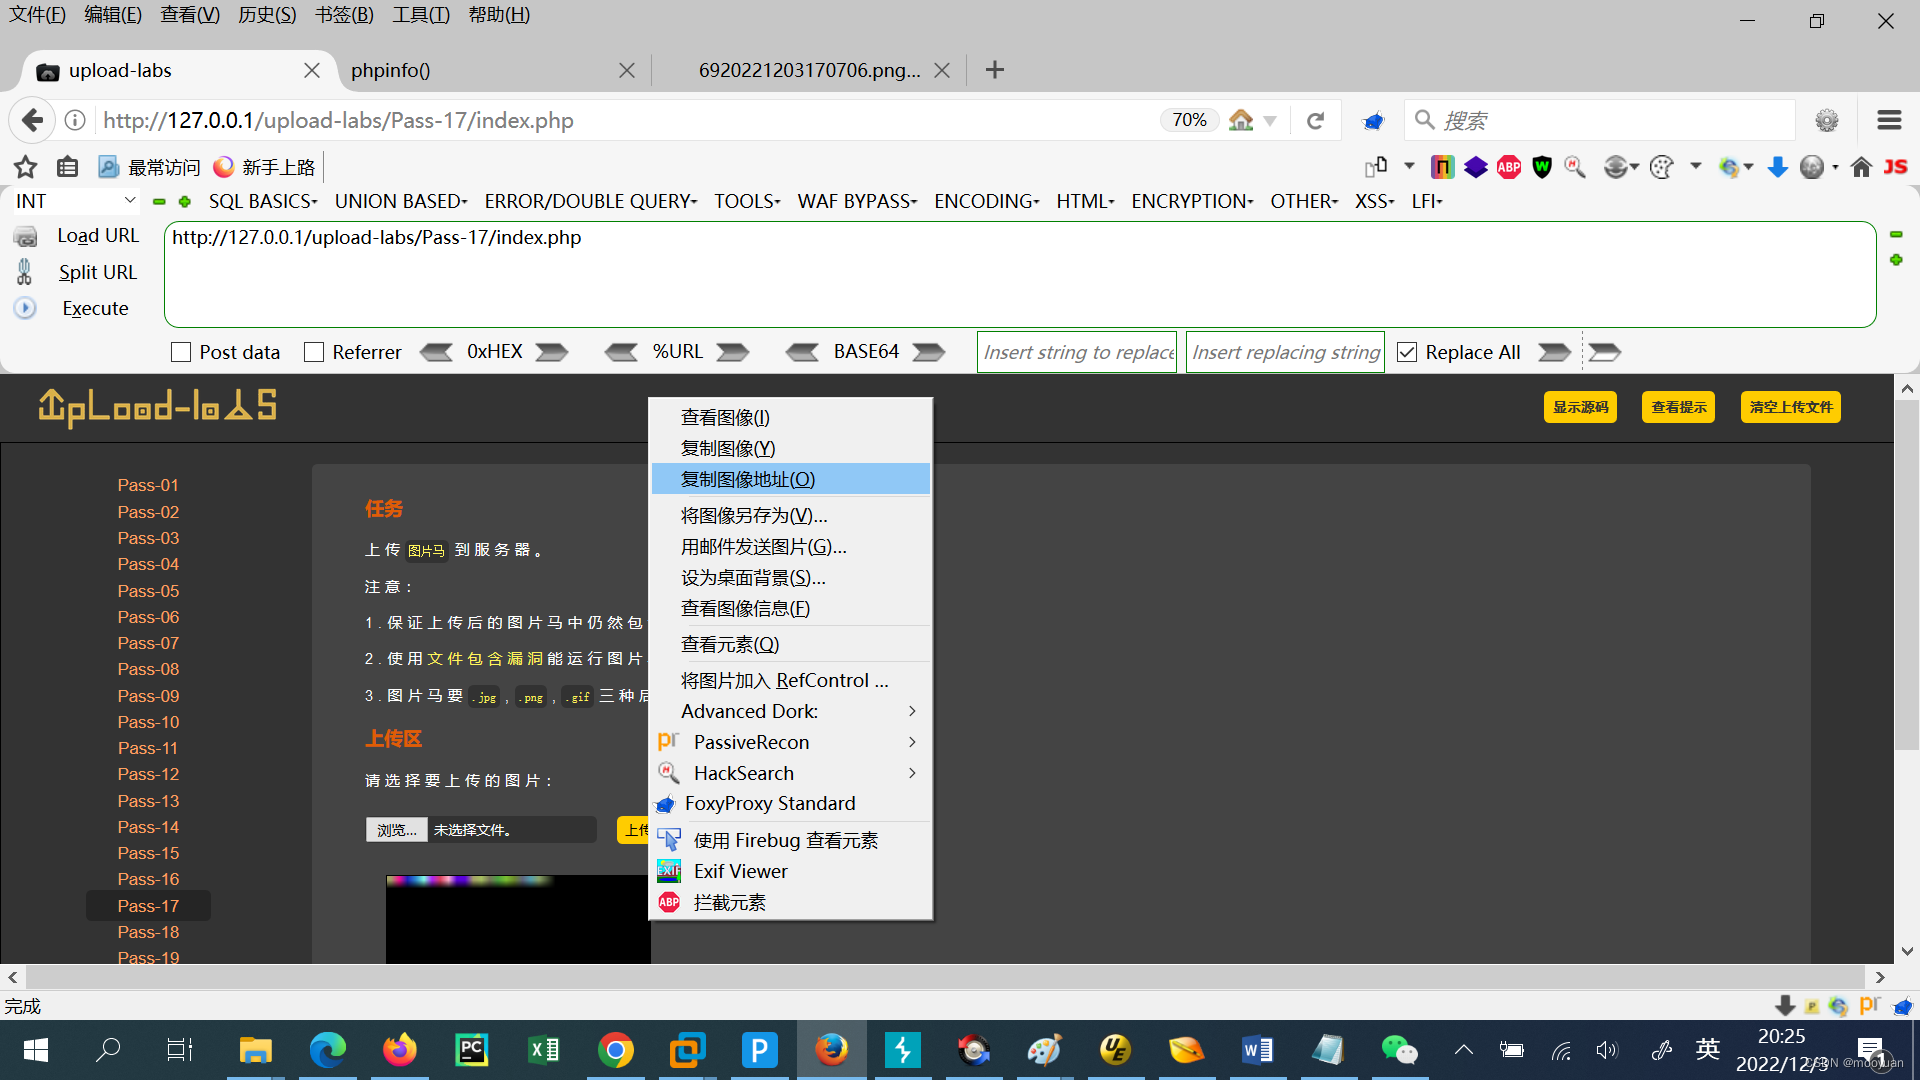Open WeChat from the Windows taskbar
This screenshot has height=1080, width=1920.
pos(1399,1050)
